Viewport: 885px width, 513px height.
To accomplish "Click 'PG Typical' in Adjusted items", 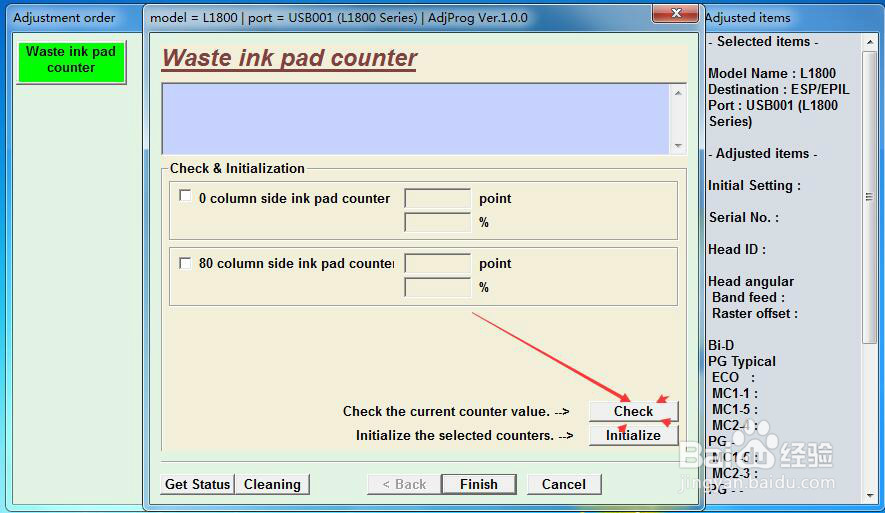I will 742,361.
